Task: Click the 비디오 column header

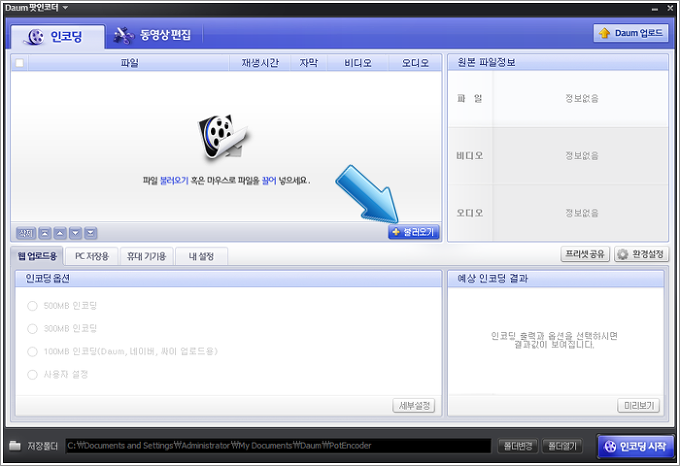Action: (358, 63)
